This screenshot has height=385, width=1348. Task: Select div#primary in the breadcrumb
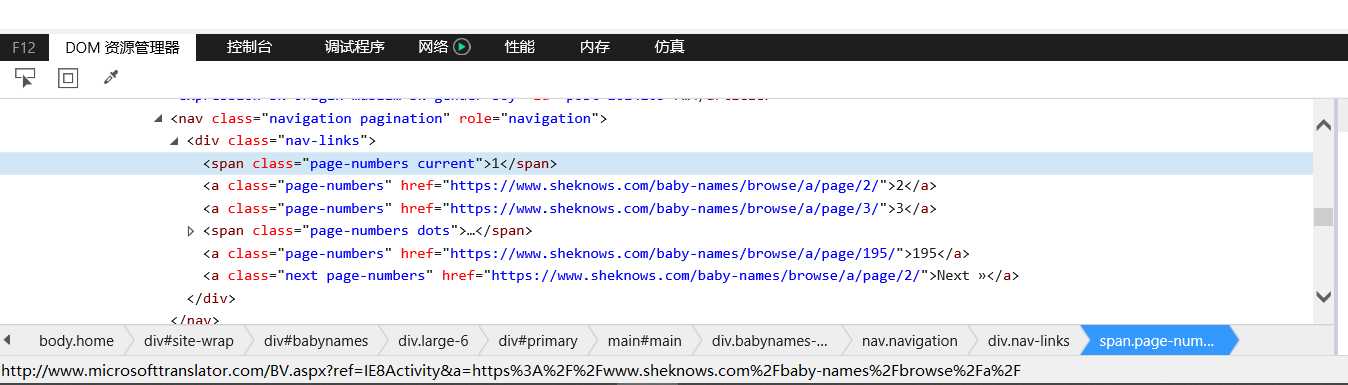tap(539, 341)
